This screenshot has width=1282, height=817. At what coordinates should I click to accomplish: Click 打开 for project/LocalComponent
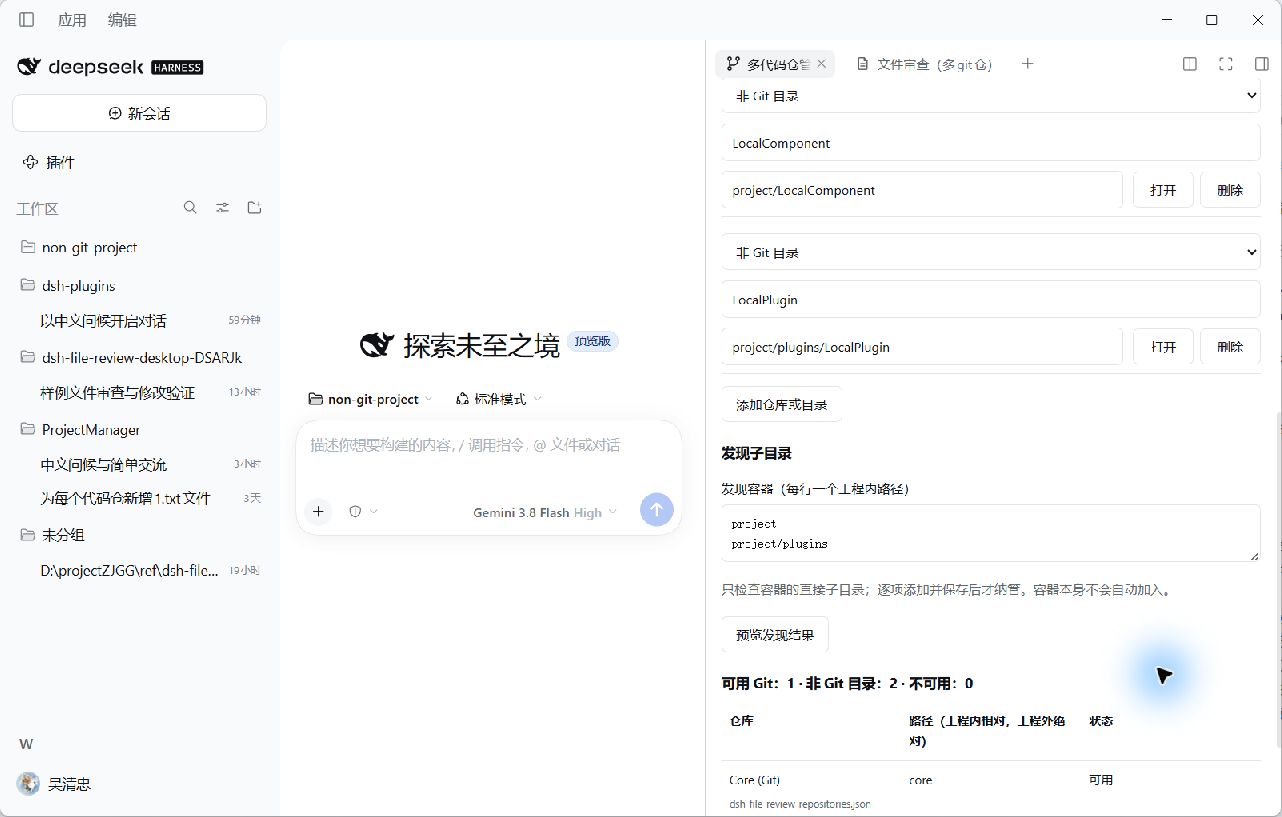pyautogui.click(x=1163, y=190)
